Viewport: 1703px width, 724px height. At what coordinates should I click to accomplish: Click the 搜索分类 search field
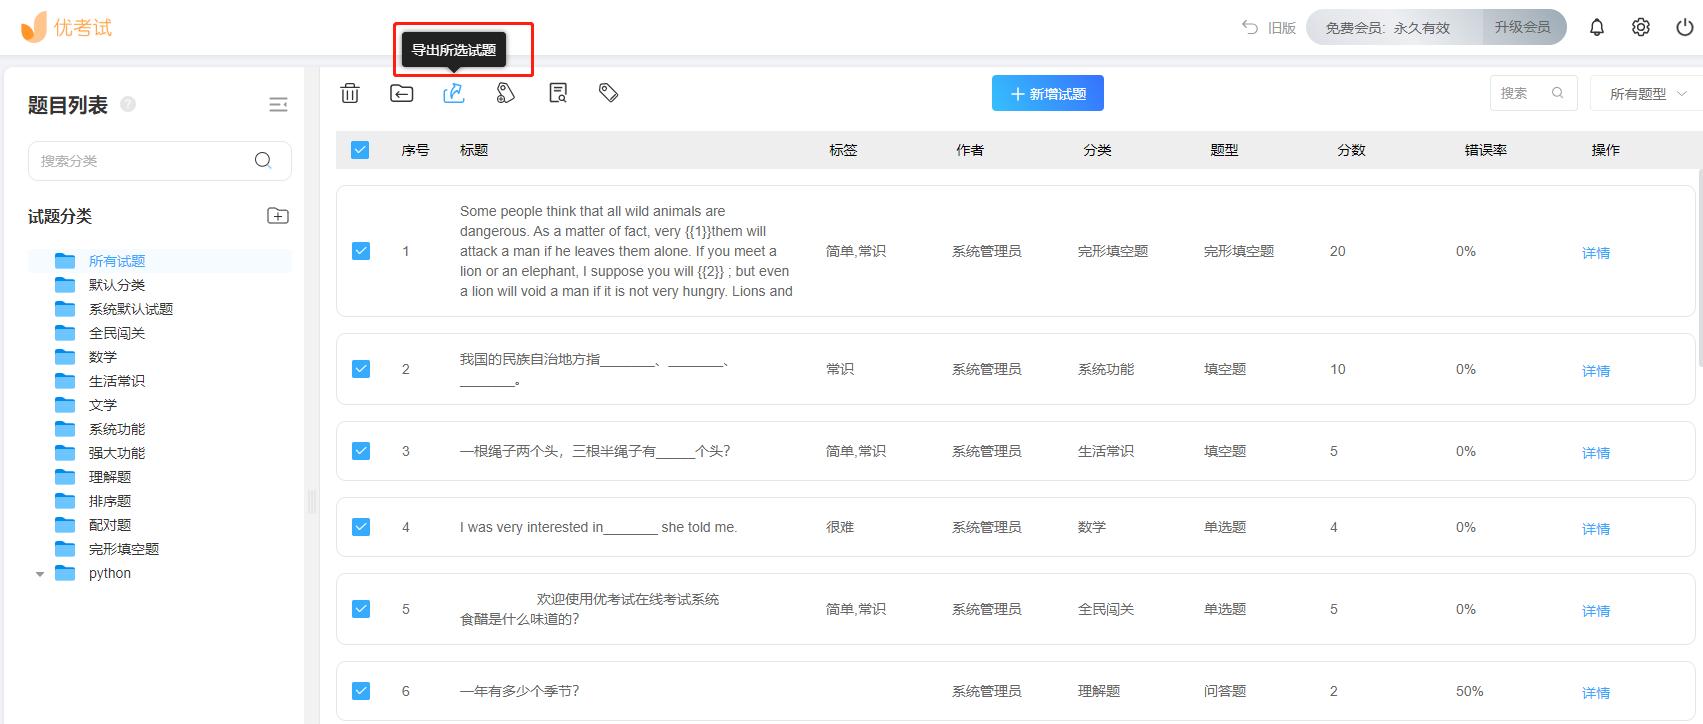click(x=145, y=161)
